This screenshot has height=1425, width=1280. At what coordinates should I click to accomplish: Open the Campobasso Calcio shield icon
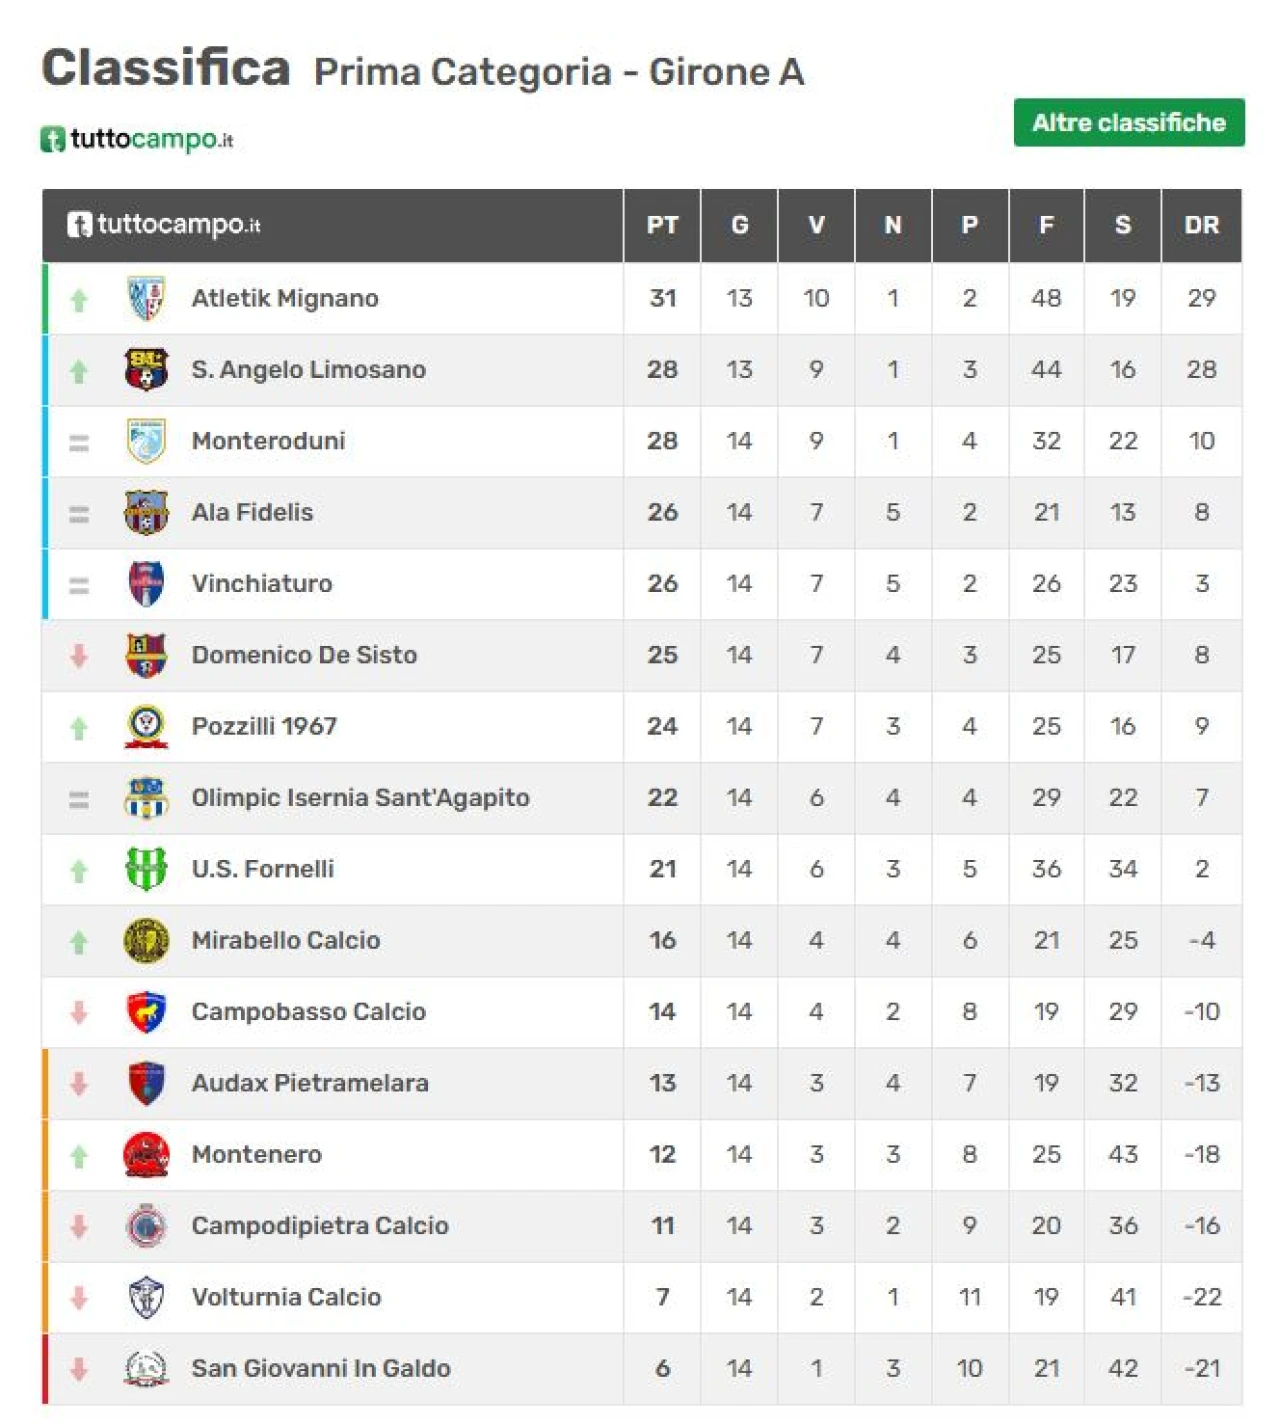coord(146,1012)
